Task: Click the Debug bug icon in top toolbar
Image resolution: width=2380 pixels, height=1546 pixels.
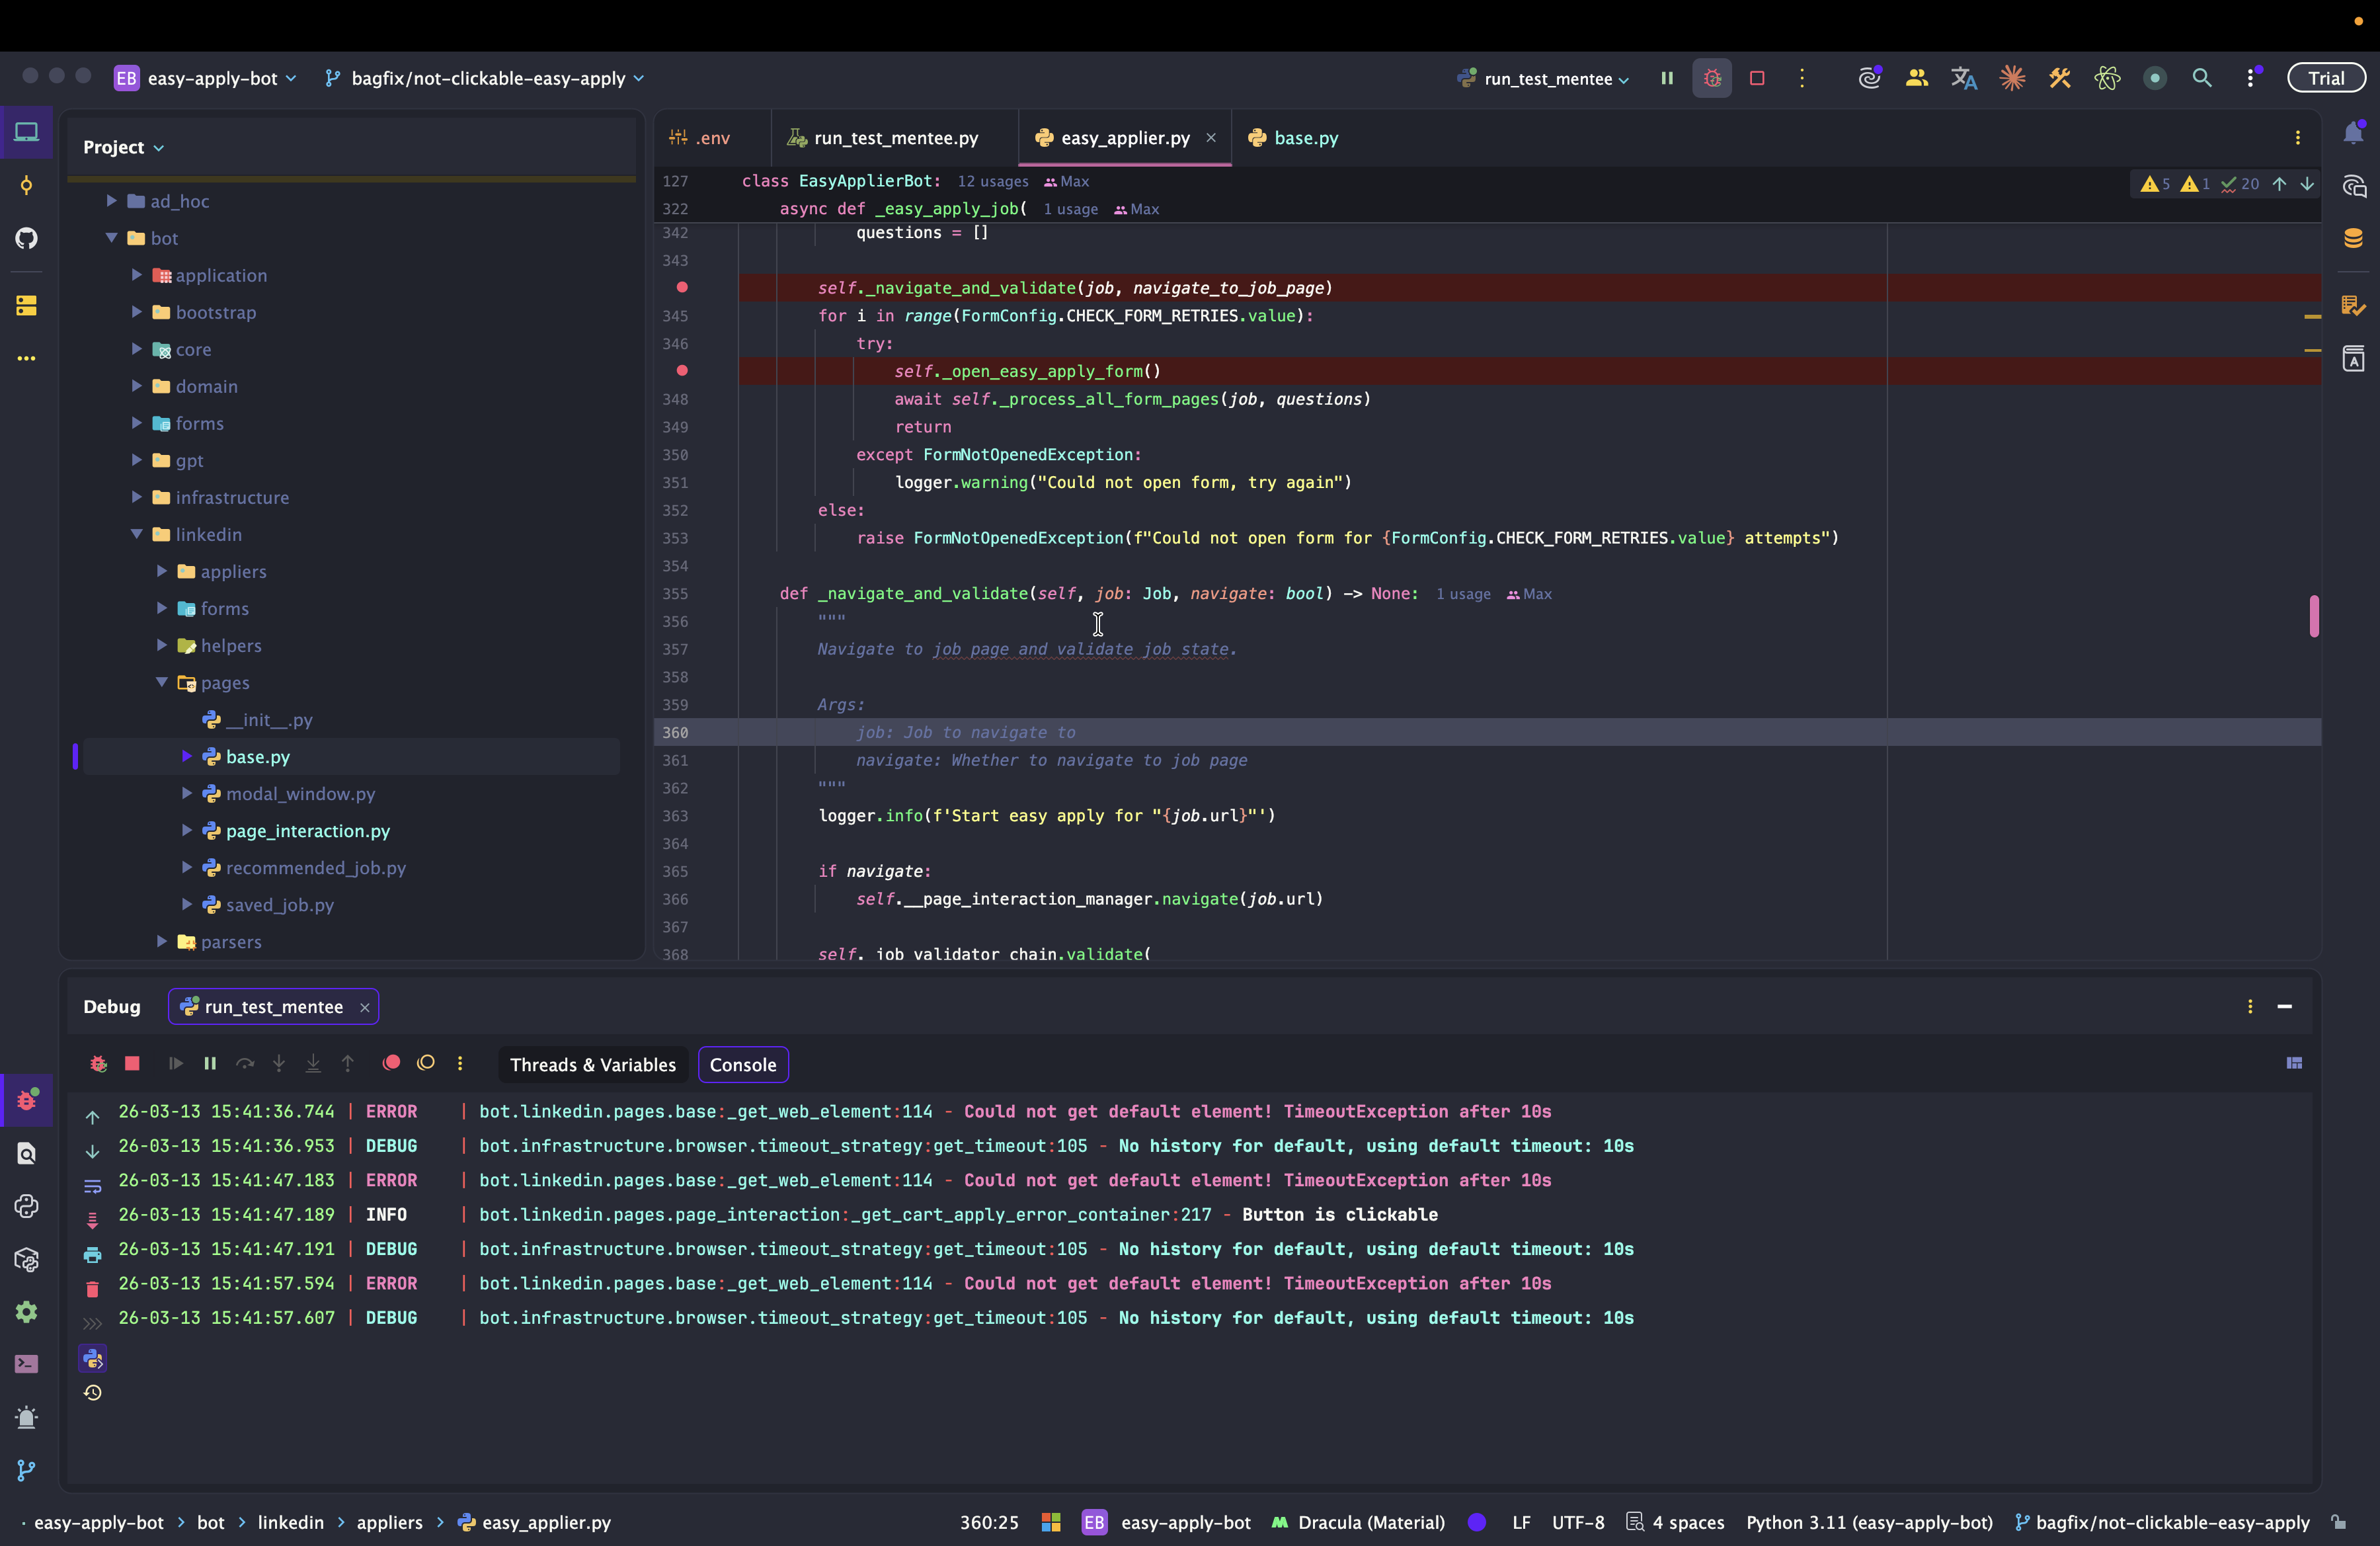Action: 1712,78
